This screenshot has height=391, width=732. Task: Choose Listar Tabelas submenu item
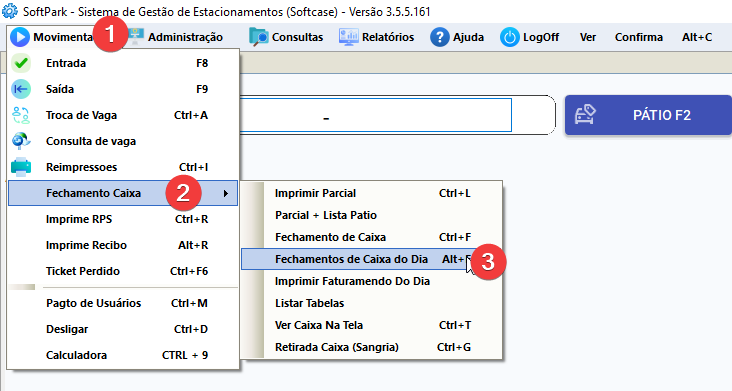click(372, 303)
